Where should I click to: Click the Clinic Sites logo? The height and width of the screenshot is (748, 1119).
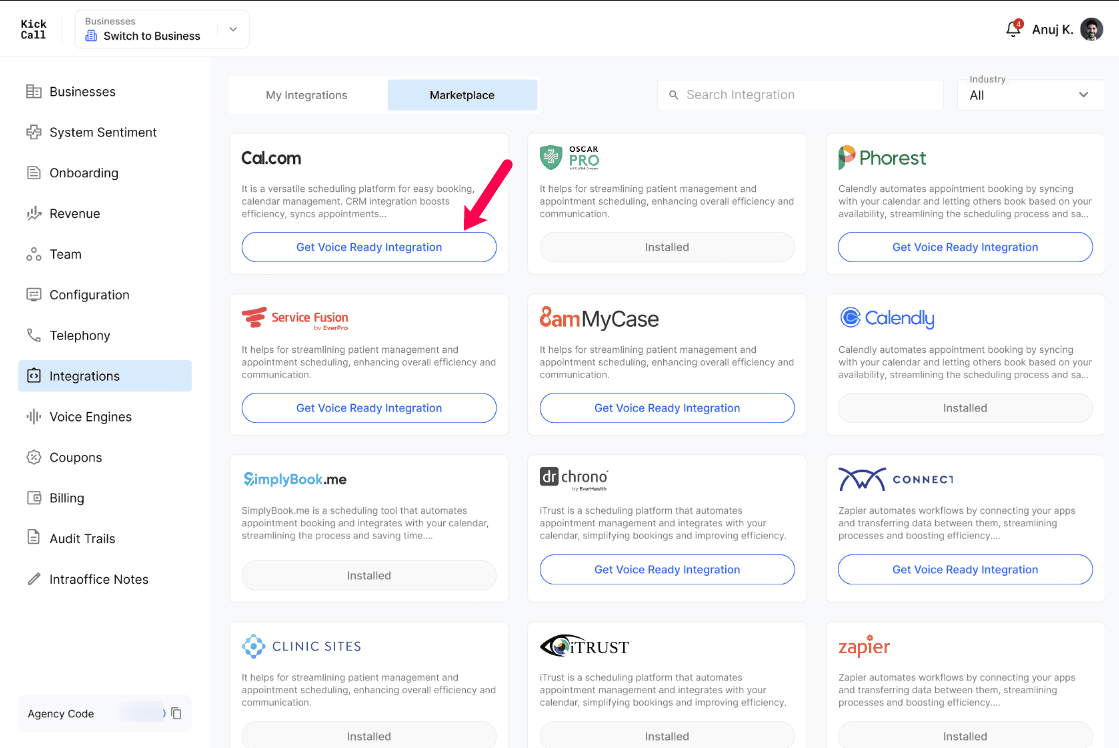[x=301, y=646]
